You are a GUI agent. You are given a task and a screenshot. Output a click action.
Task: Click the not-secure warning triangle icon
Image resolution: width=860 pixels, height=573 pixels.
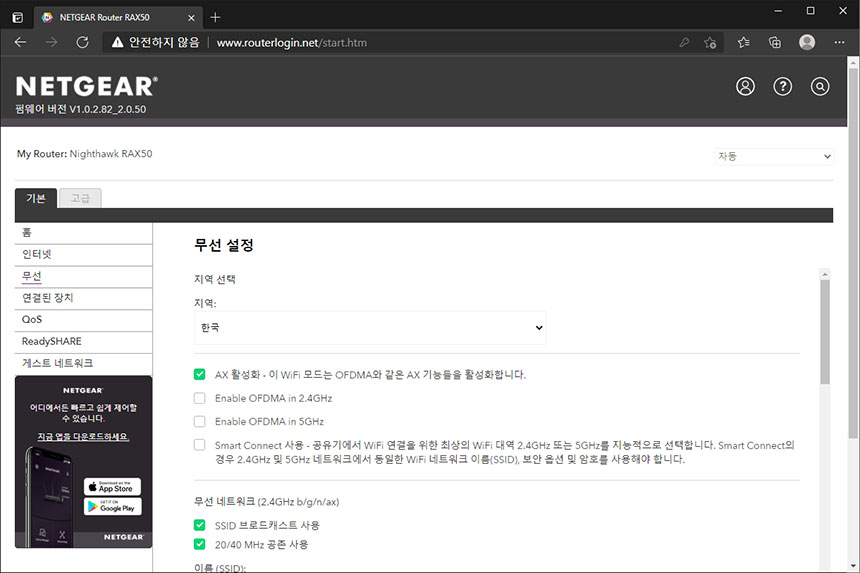[117, 42]
